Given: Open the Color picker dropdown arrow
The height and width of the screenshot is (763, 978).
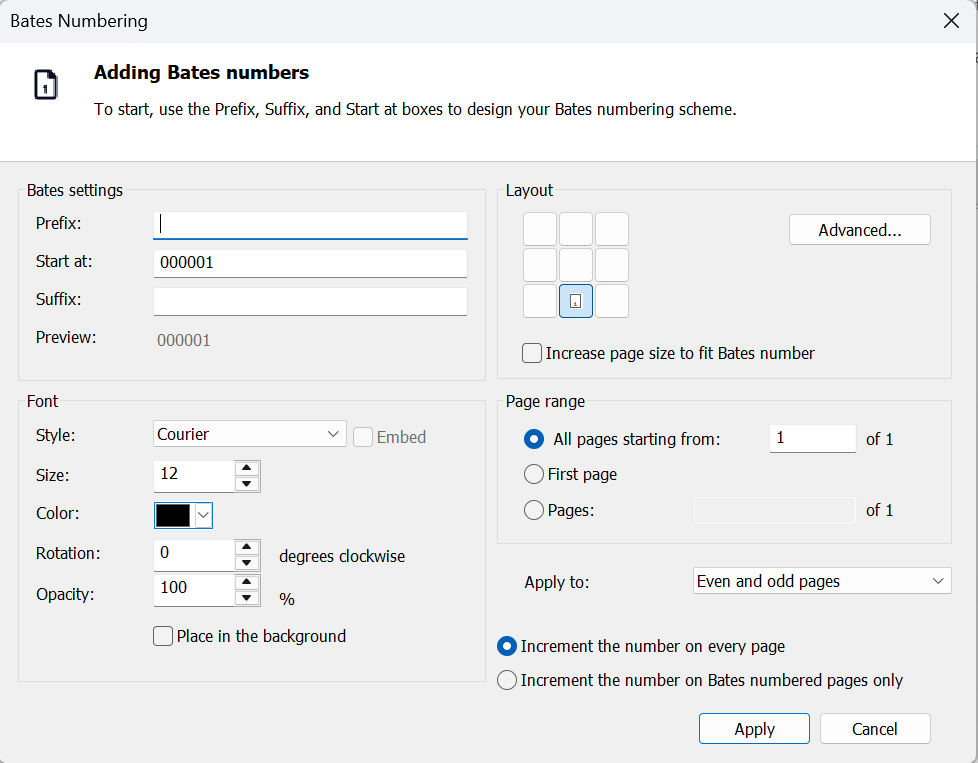Looking at the screenshot, I should pos(203,515).
